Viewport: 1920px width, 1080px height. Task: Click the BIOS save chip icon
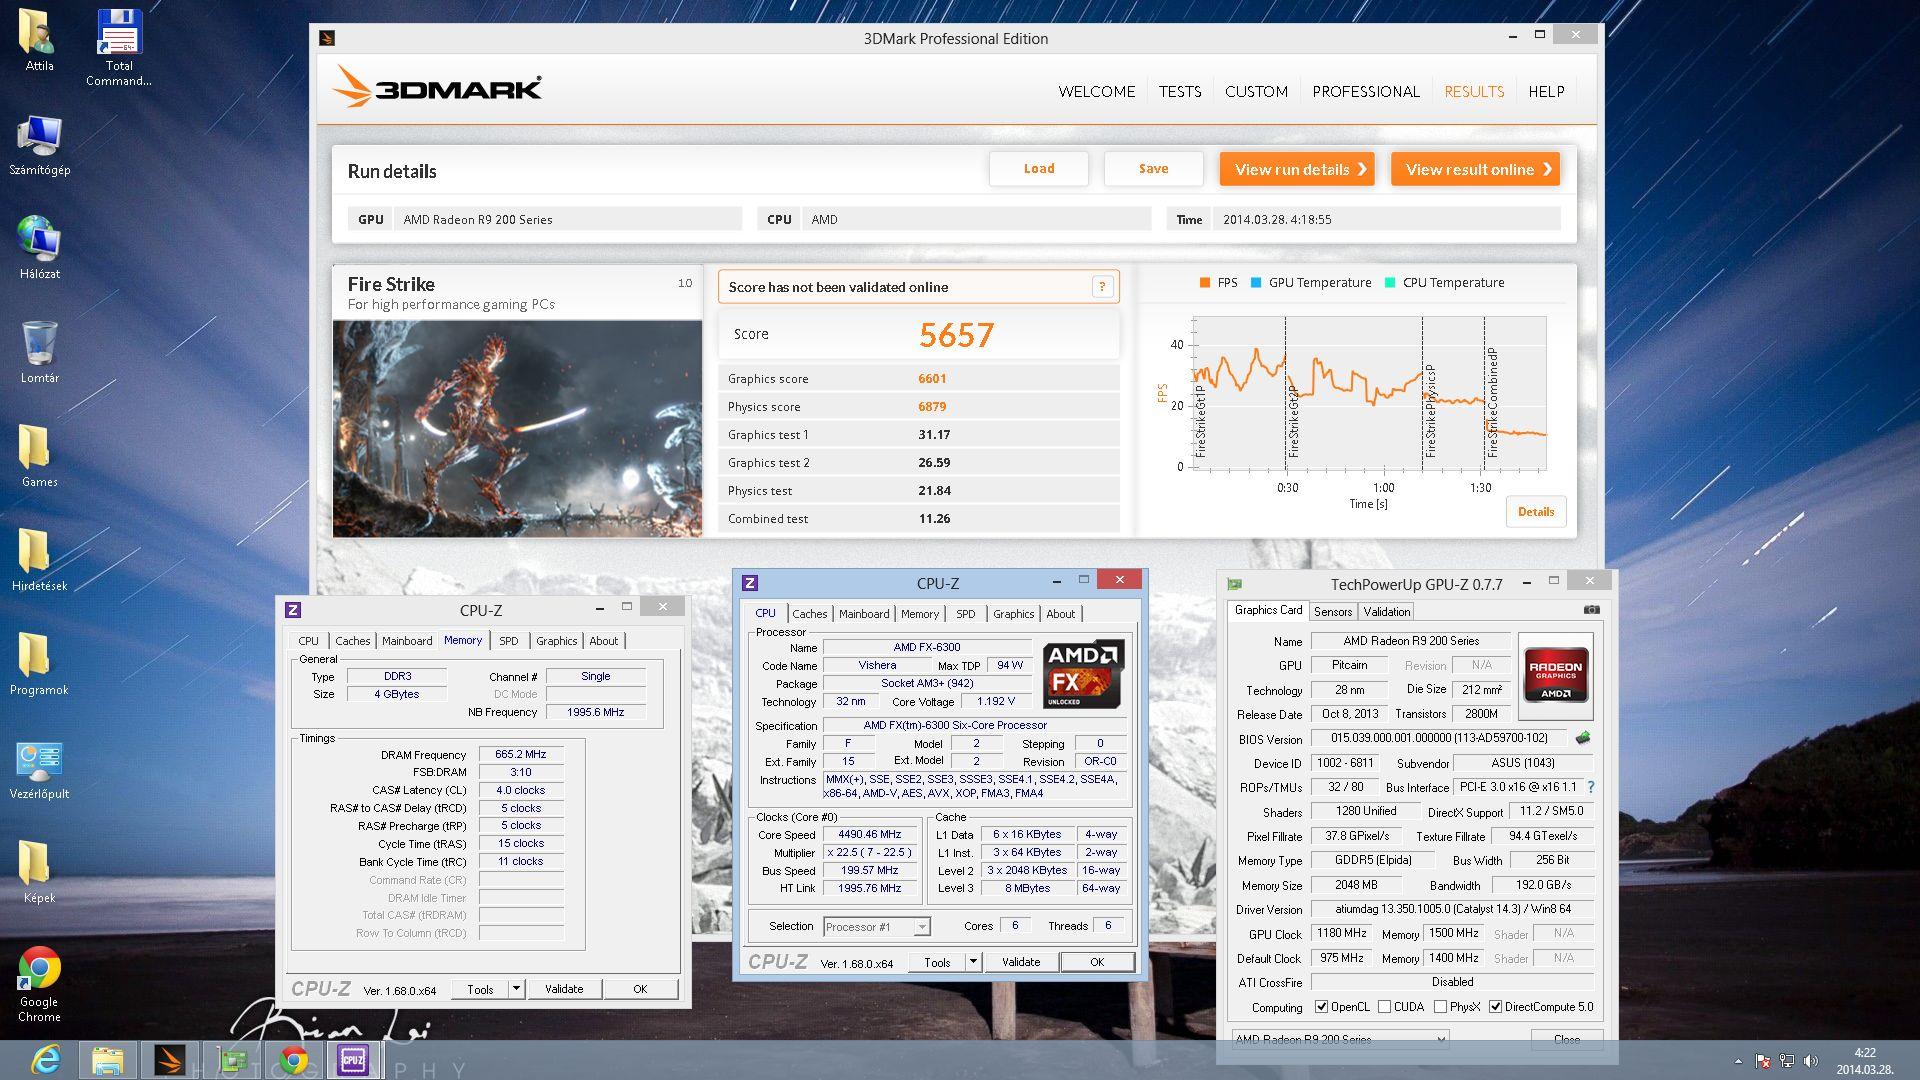tap(1583, 738)
